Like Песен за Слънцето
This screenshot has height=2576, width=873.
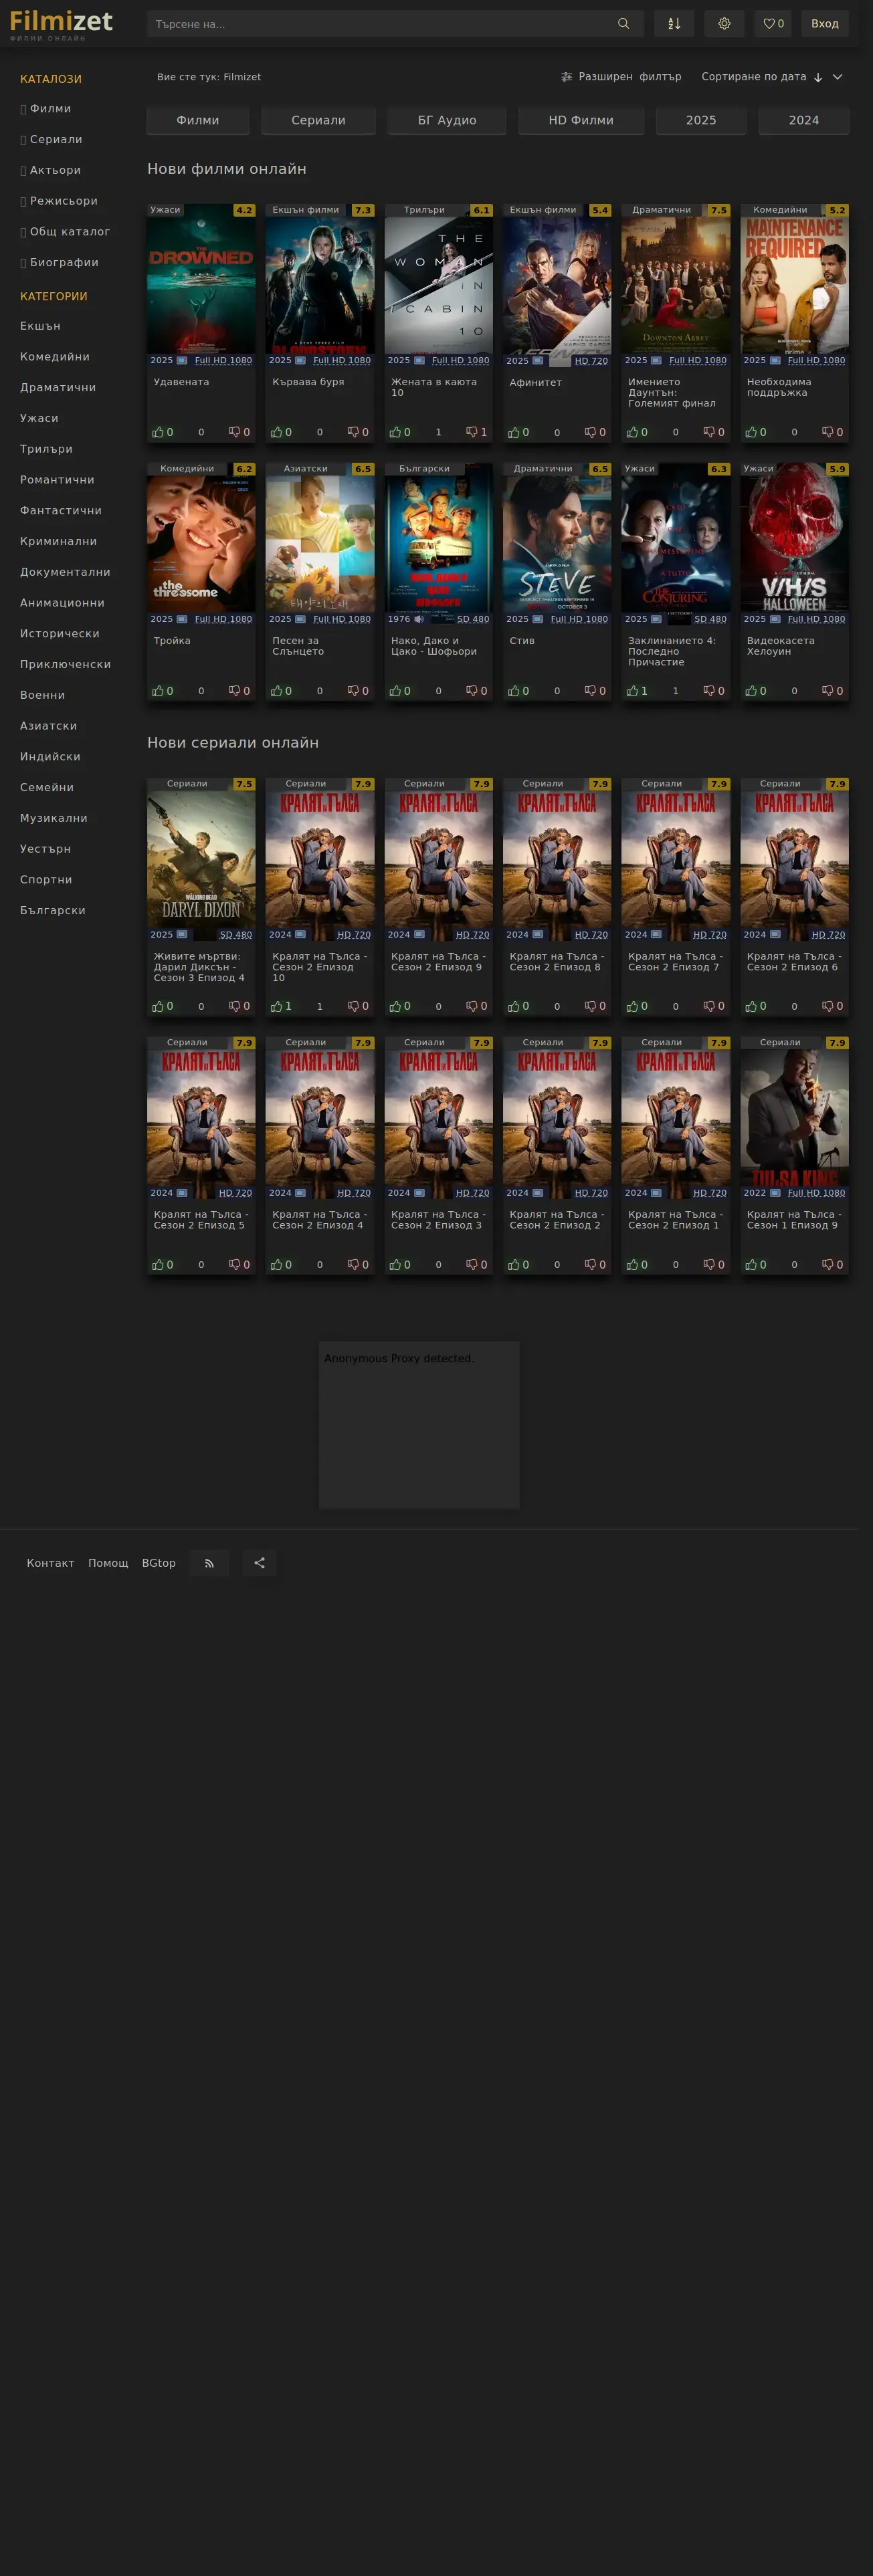pyautogui.click(x=281, y=691)
